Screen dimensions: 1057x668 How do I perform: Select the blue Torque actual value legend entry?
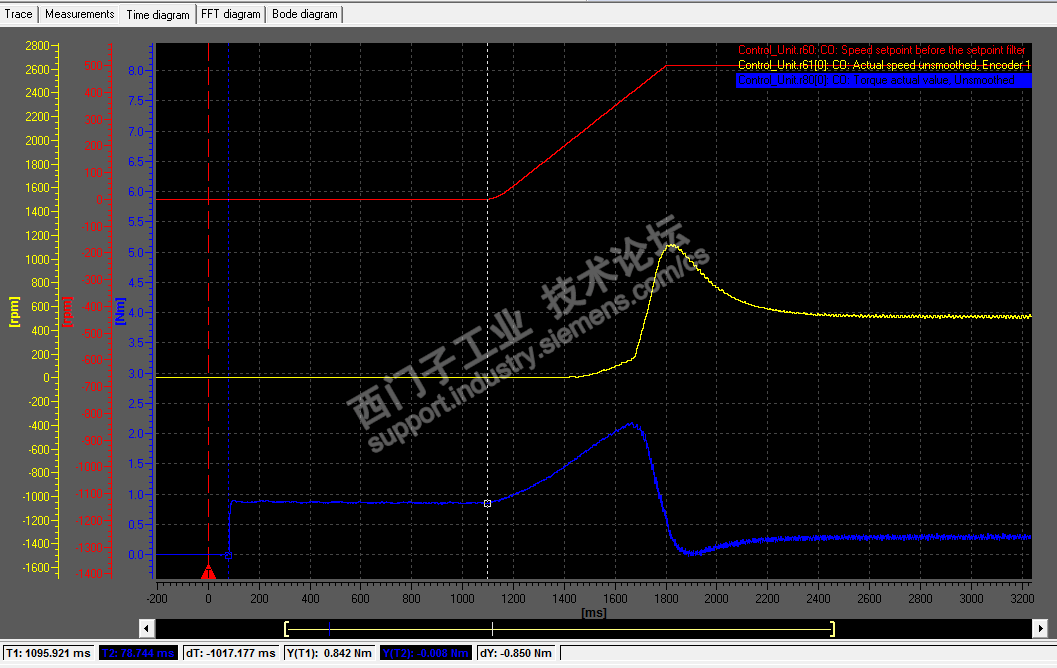[x=884, y=80]
